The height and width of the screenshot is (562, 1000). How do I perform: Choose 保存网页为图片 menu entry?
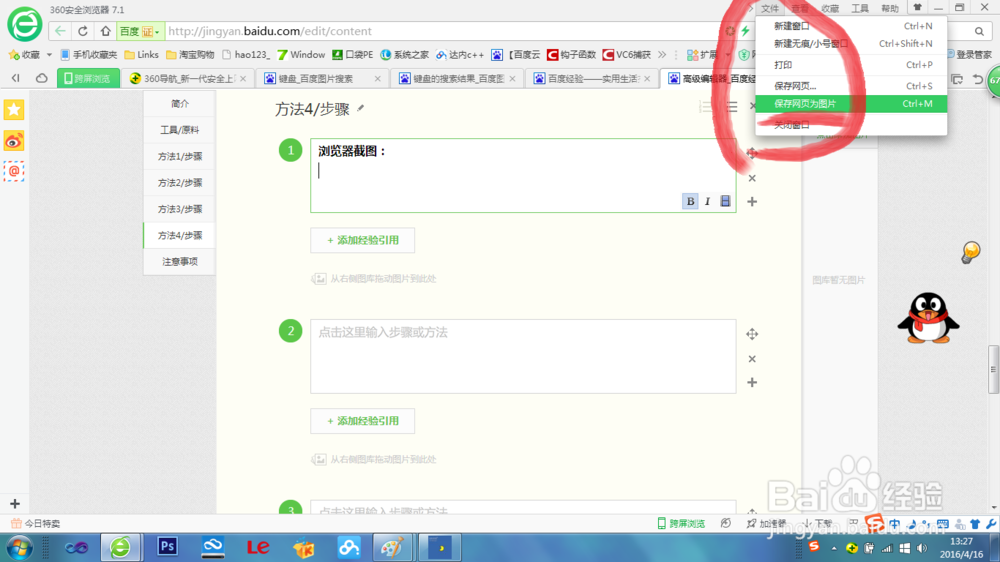851,103
